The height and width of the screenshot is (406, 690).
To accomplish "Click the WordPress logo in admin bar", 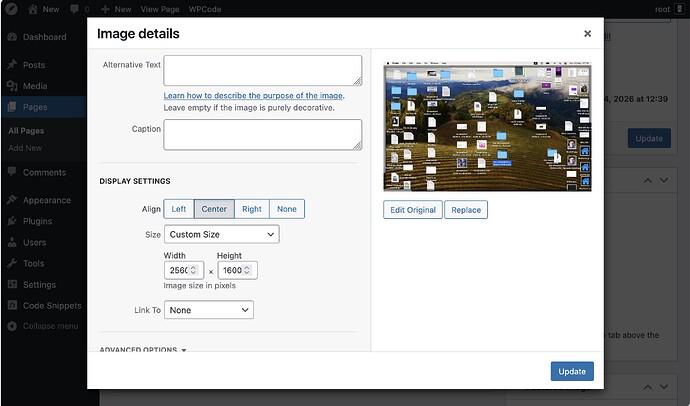I will coord(11,9).
